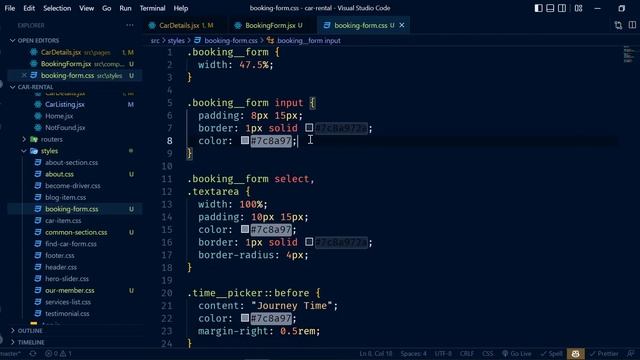640x360 pixels.
Task: Open the Run menu
Action: click(125, 8)
